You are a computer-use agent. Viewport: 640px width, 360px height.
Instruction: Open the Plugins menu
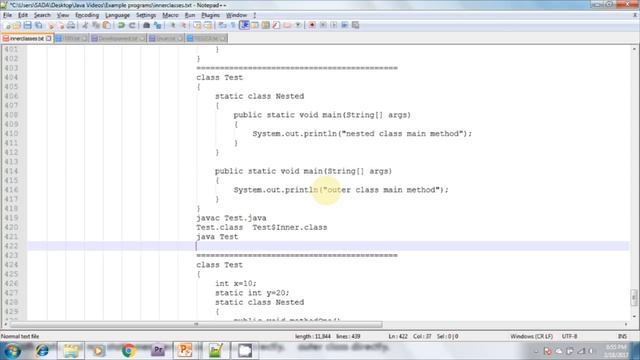pos(211,15)
